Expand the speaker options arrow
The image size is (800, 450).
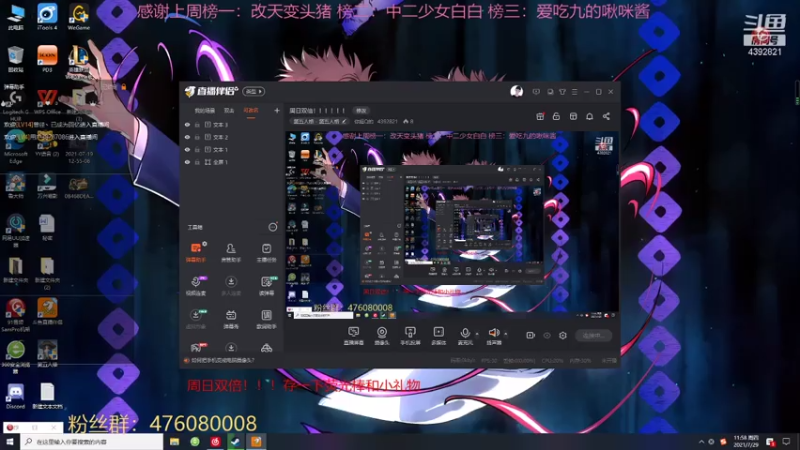[506, 334]
